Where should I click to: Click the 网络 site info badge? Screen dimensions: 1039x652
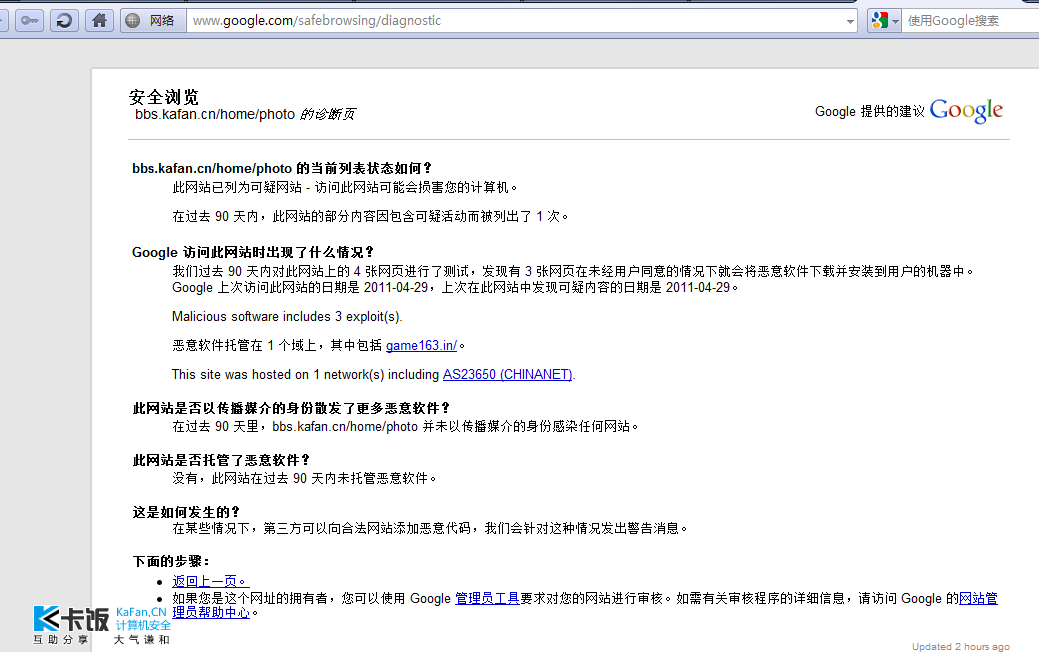click(x=152, y=21)
